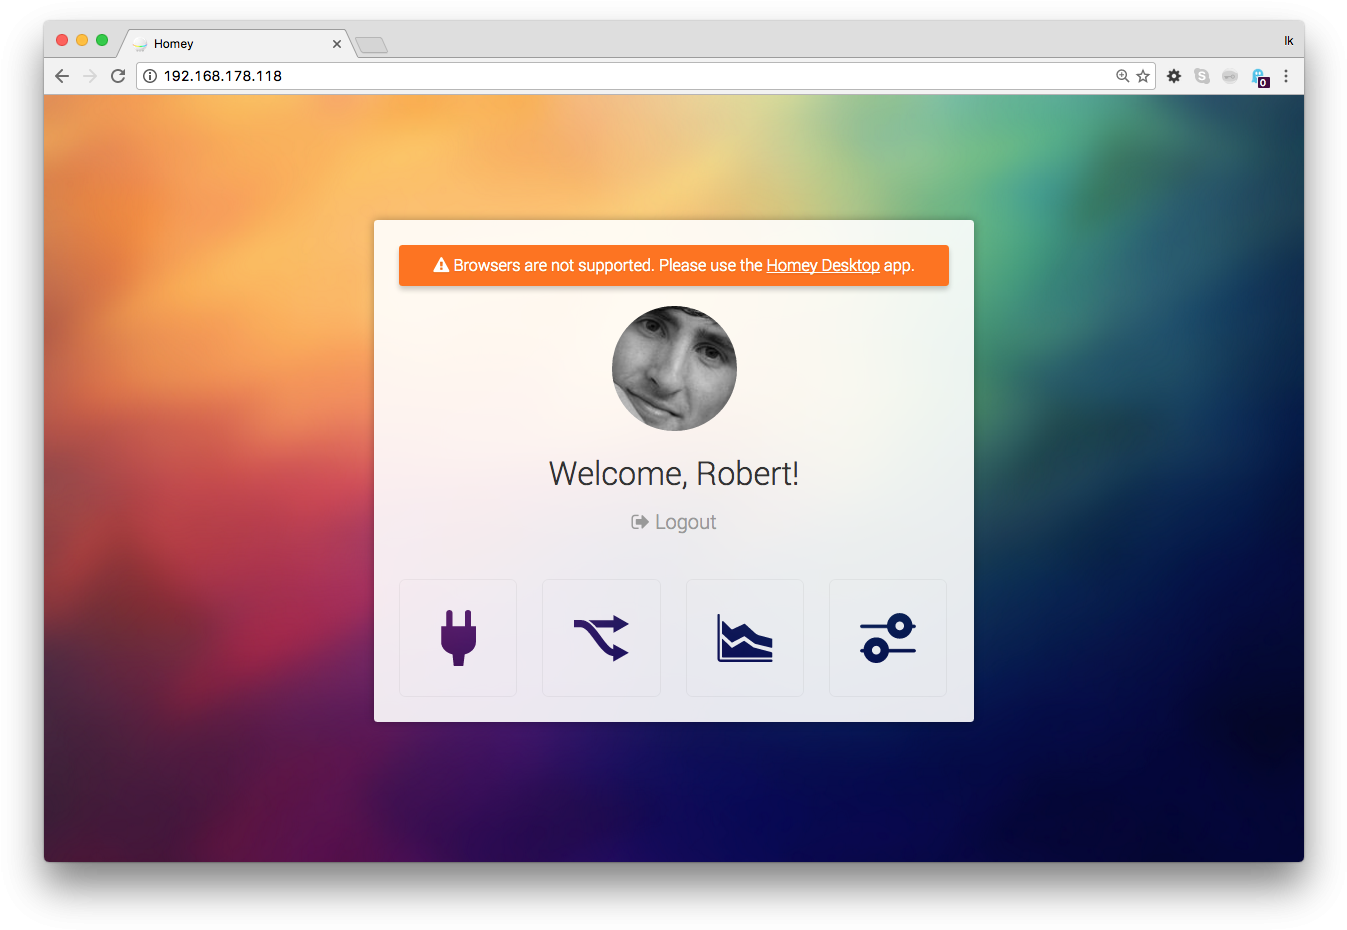1347x930 pixels.
Task: Click Robert's profile picture
Action: [x=674, y=368]
